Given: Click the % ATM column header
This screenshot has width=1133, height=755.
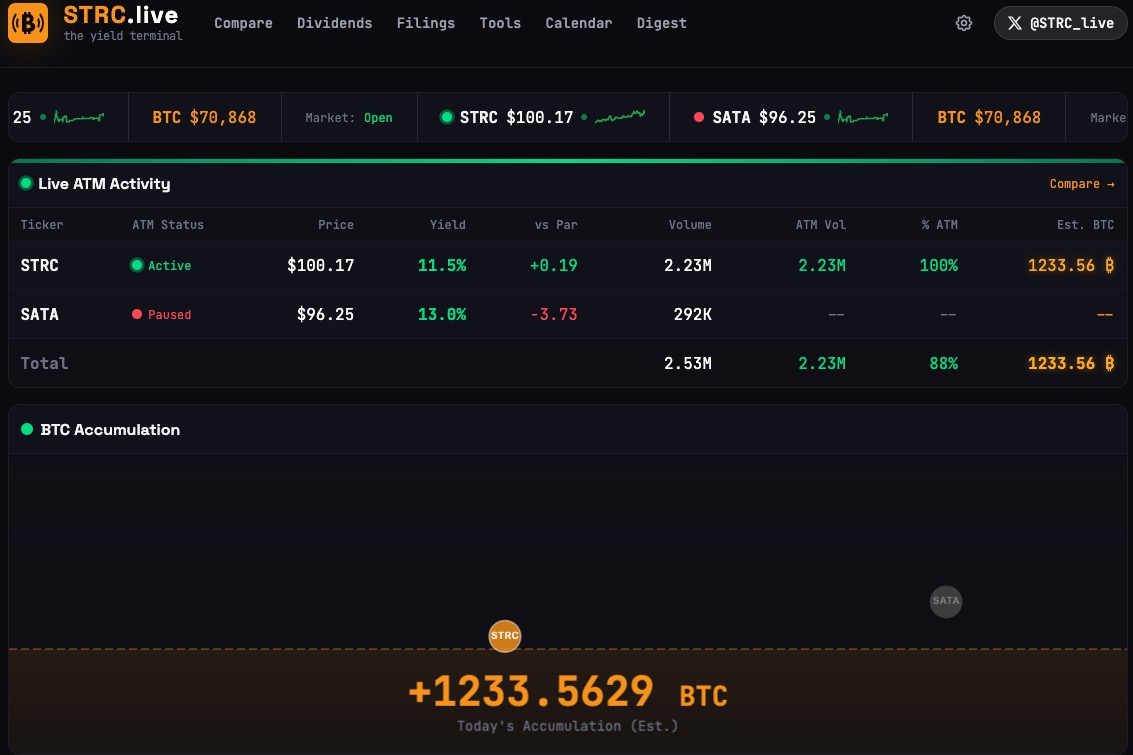Looking at the screenshot, I should pyautogui.click(x=939, y=225).
